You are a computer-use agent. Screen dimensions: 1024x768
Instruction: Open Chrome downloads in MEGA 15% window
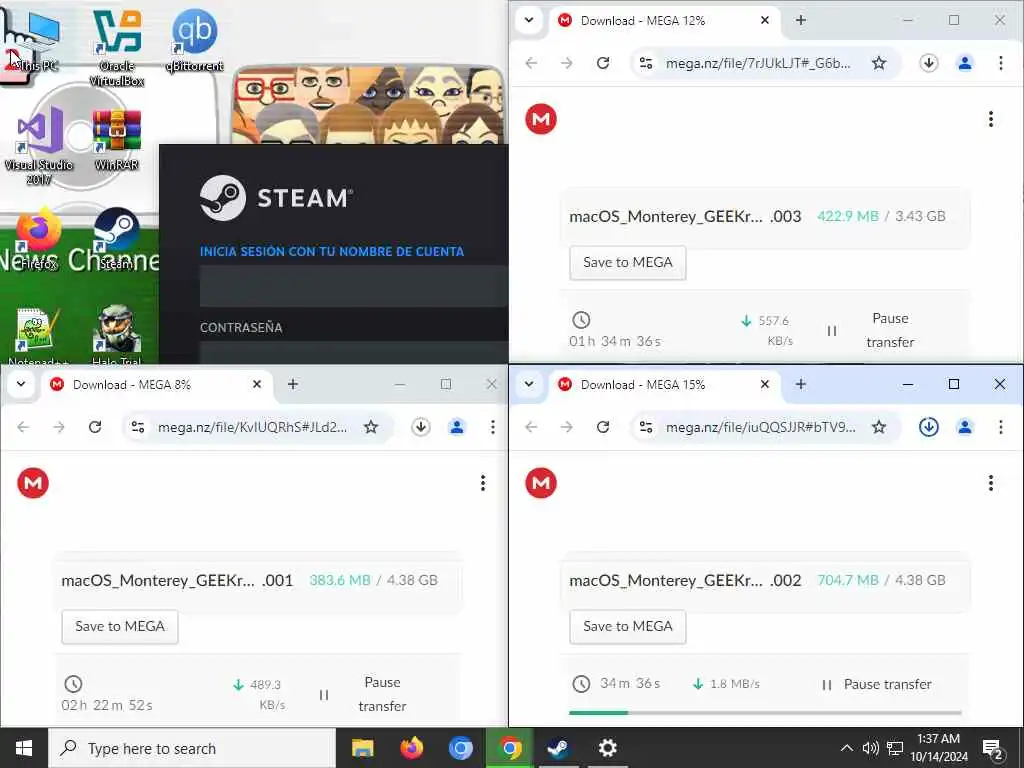[x=929, y=427]
